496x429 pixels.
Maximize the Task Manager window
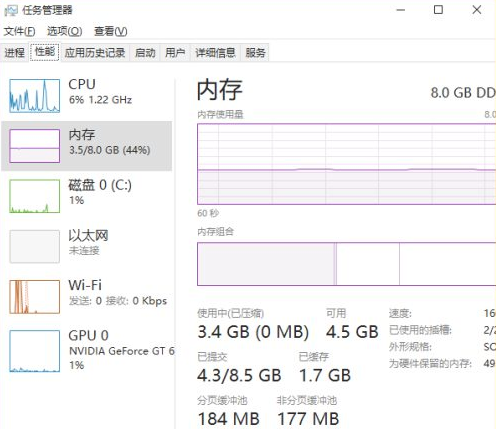438,10
